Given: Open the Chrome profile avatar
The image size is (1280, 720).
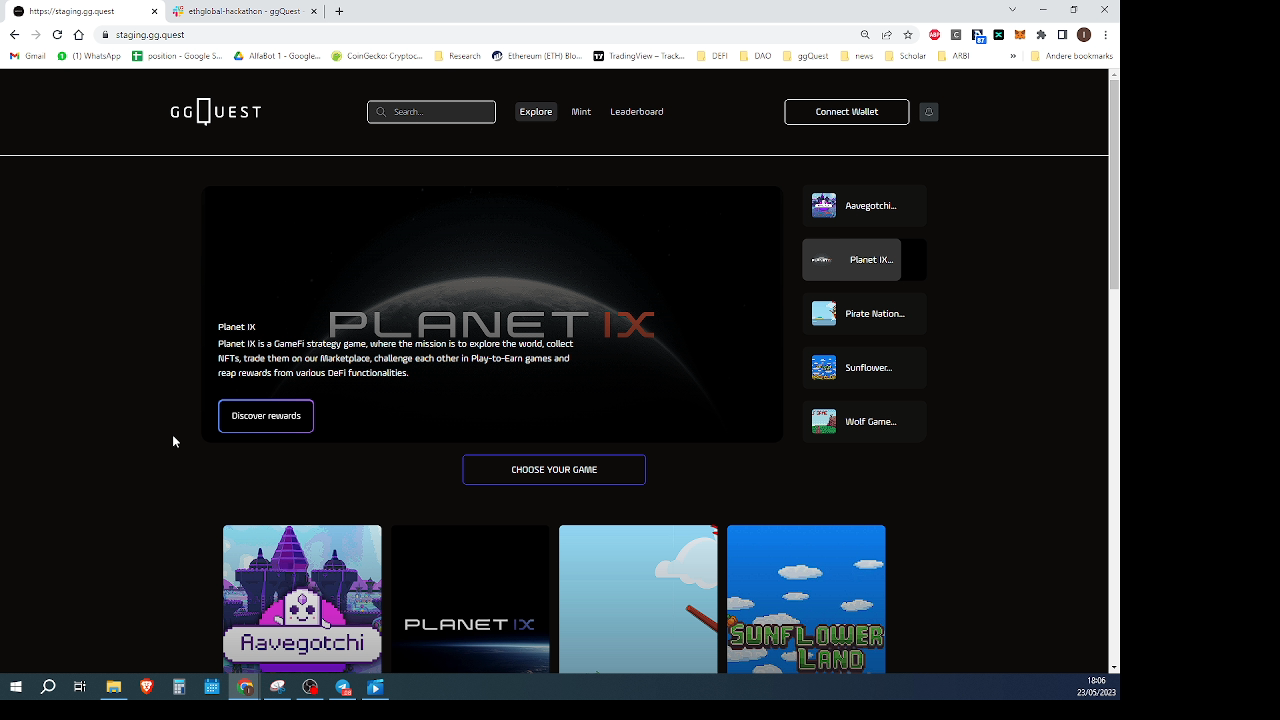Looking at the screenshot, I should tap(1084, 35).
